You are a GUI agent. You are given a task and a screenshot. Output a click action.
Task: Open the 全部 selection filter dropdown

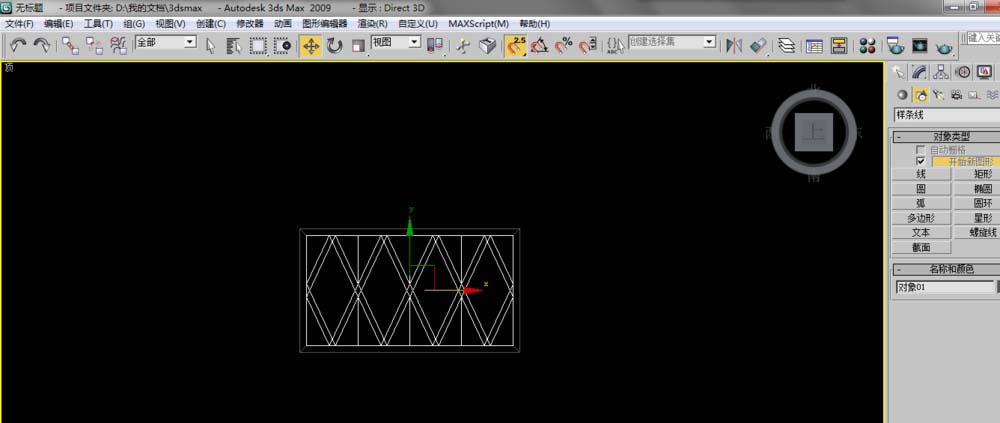coord(166,42)
